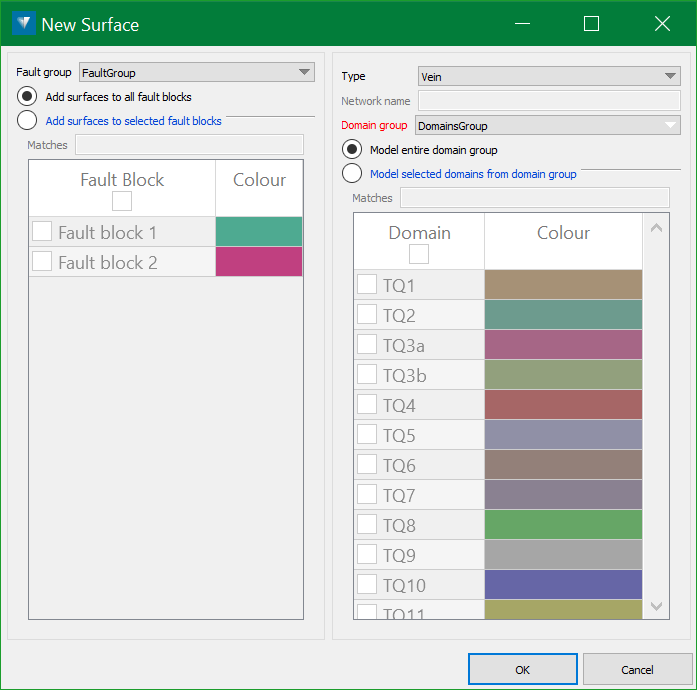This screenshot has width=697, height=690.
Task: Check the TQ3a domain checkbox
Action: tap(367, 345)
